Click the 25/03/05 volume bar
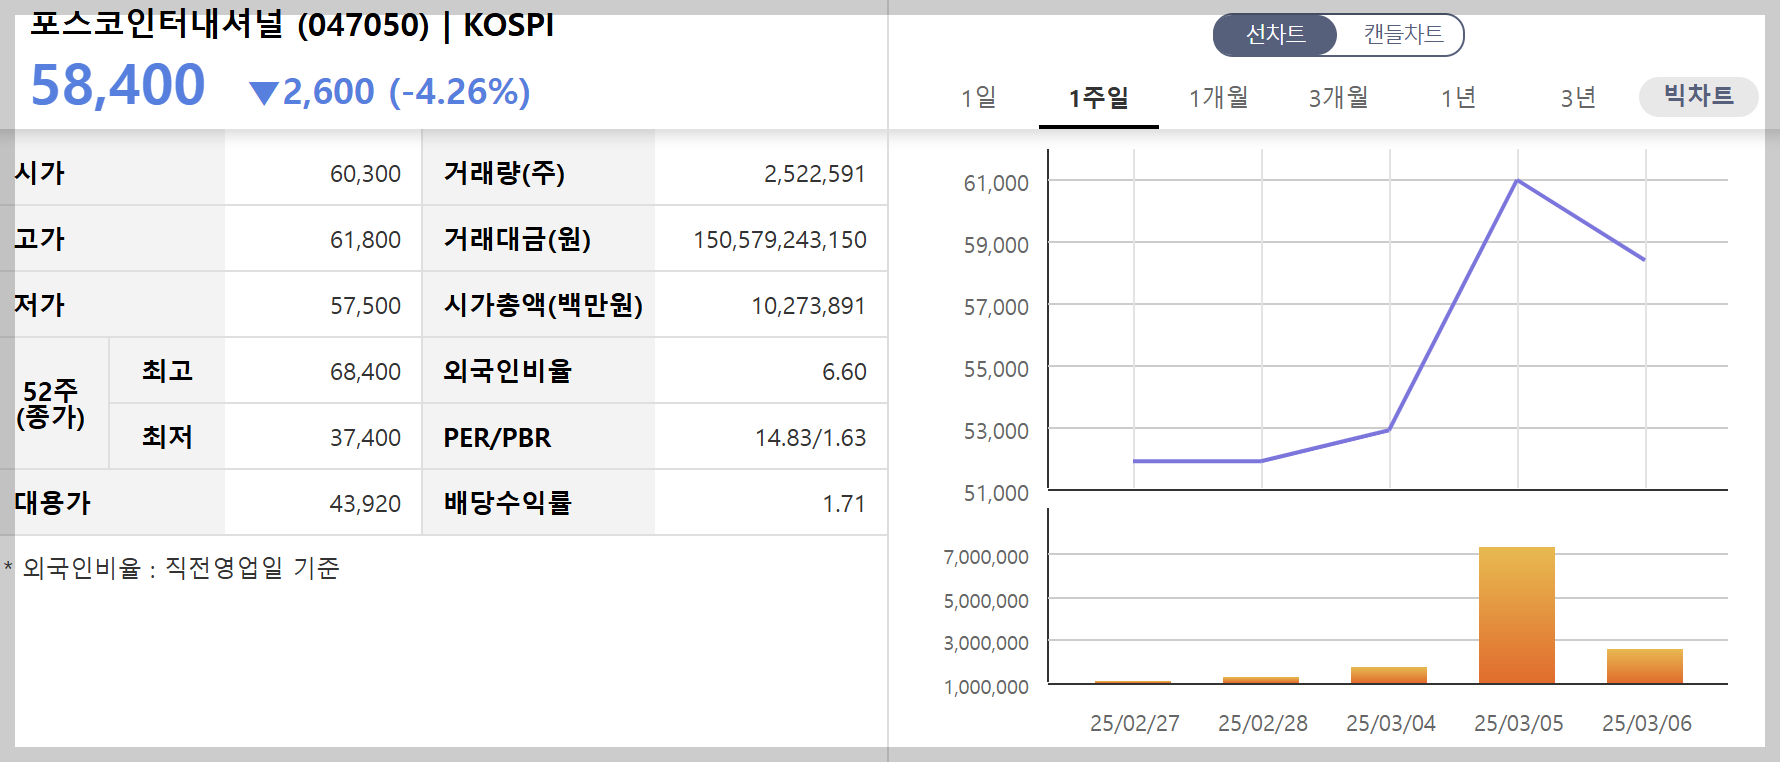Image resolution: width=1780 pixels, height=762 pixels. (1517, 615)
